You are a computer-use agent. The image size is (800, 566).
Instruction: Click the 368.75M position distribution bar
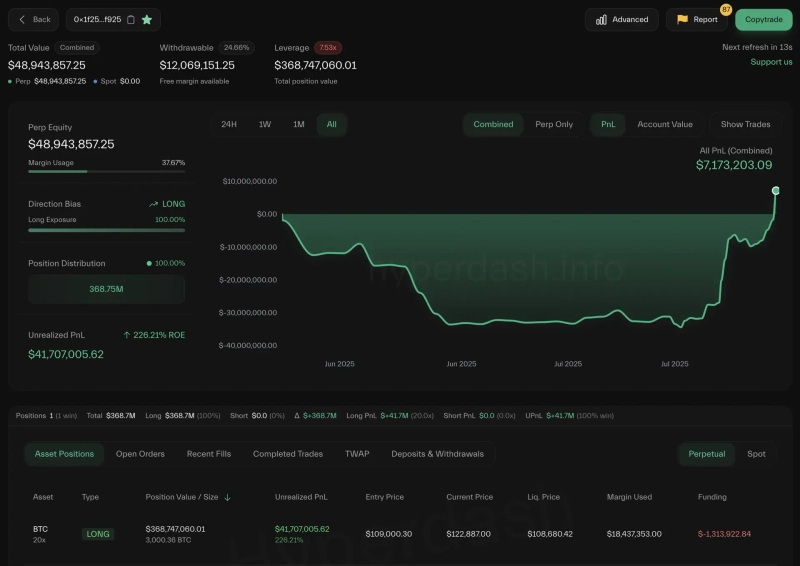coord(106,289)
